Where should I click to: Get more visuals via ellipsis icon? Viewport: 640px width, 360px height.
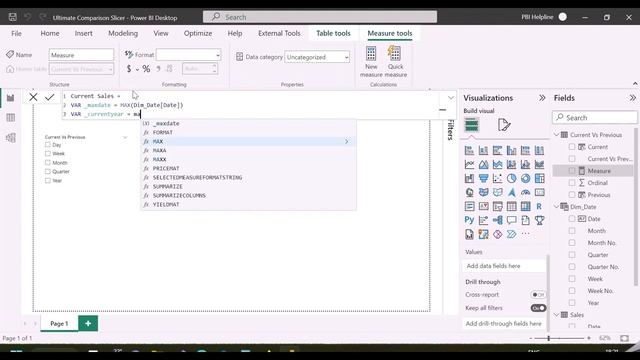[525, 234]
